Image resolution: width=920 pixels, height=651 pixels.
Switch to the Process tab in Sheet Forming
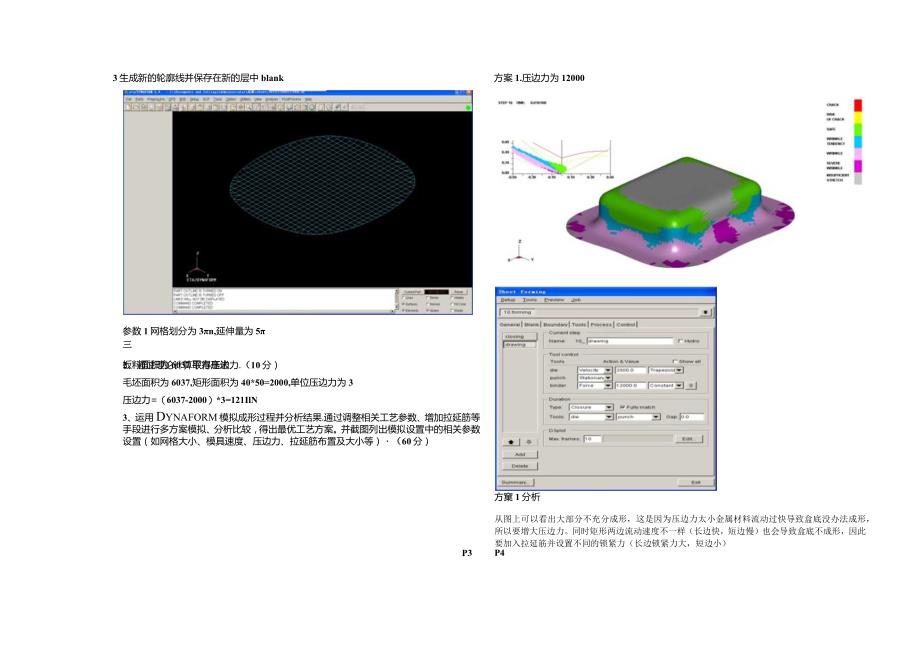(x=601, y=323)
